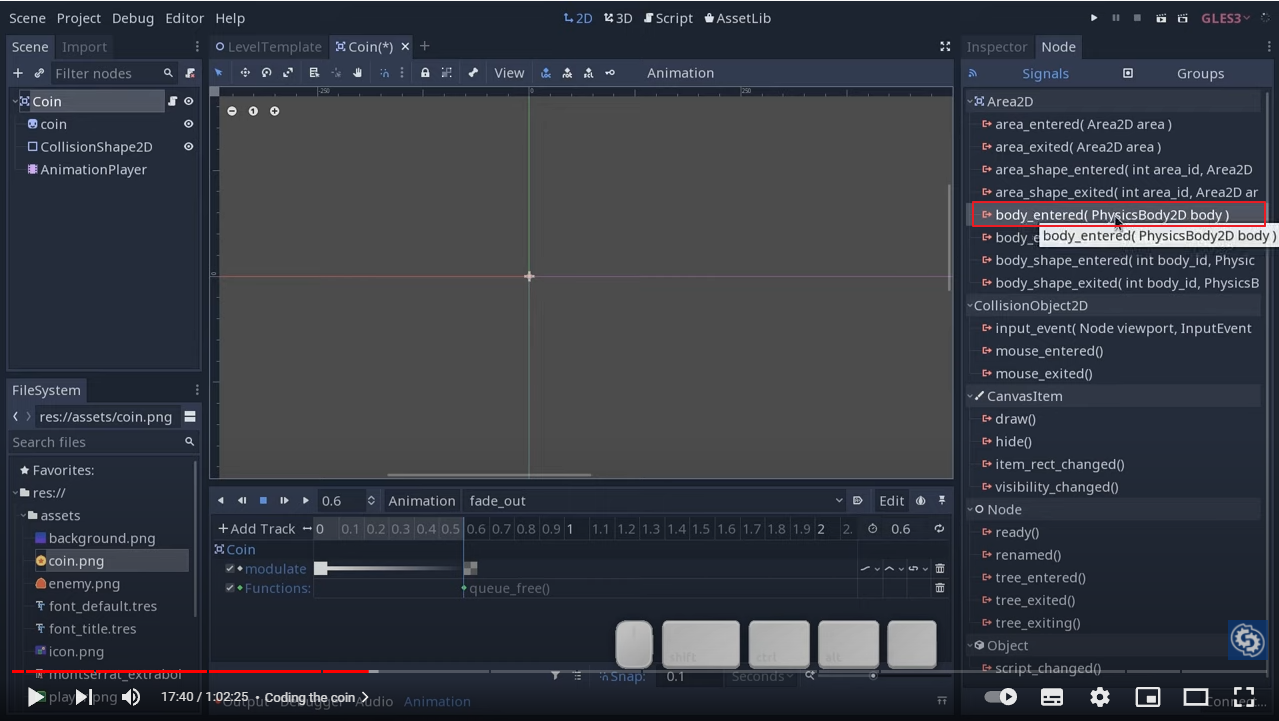Click the modulate track white keyframe

pos(321,569)
